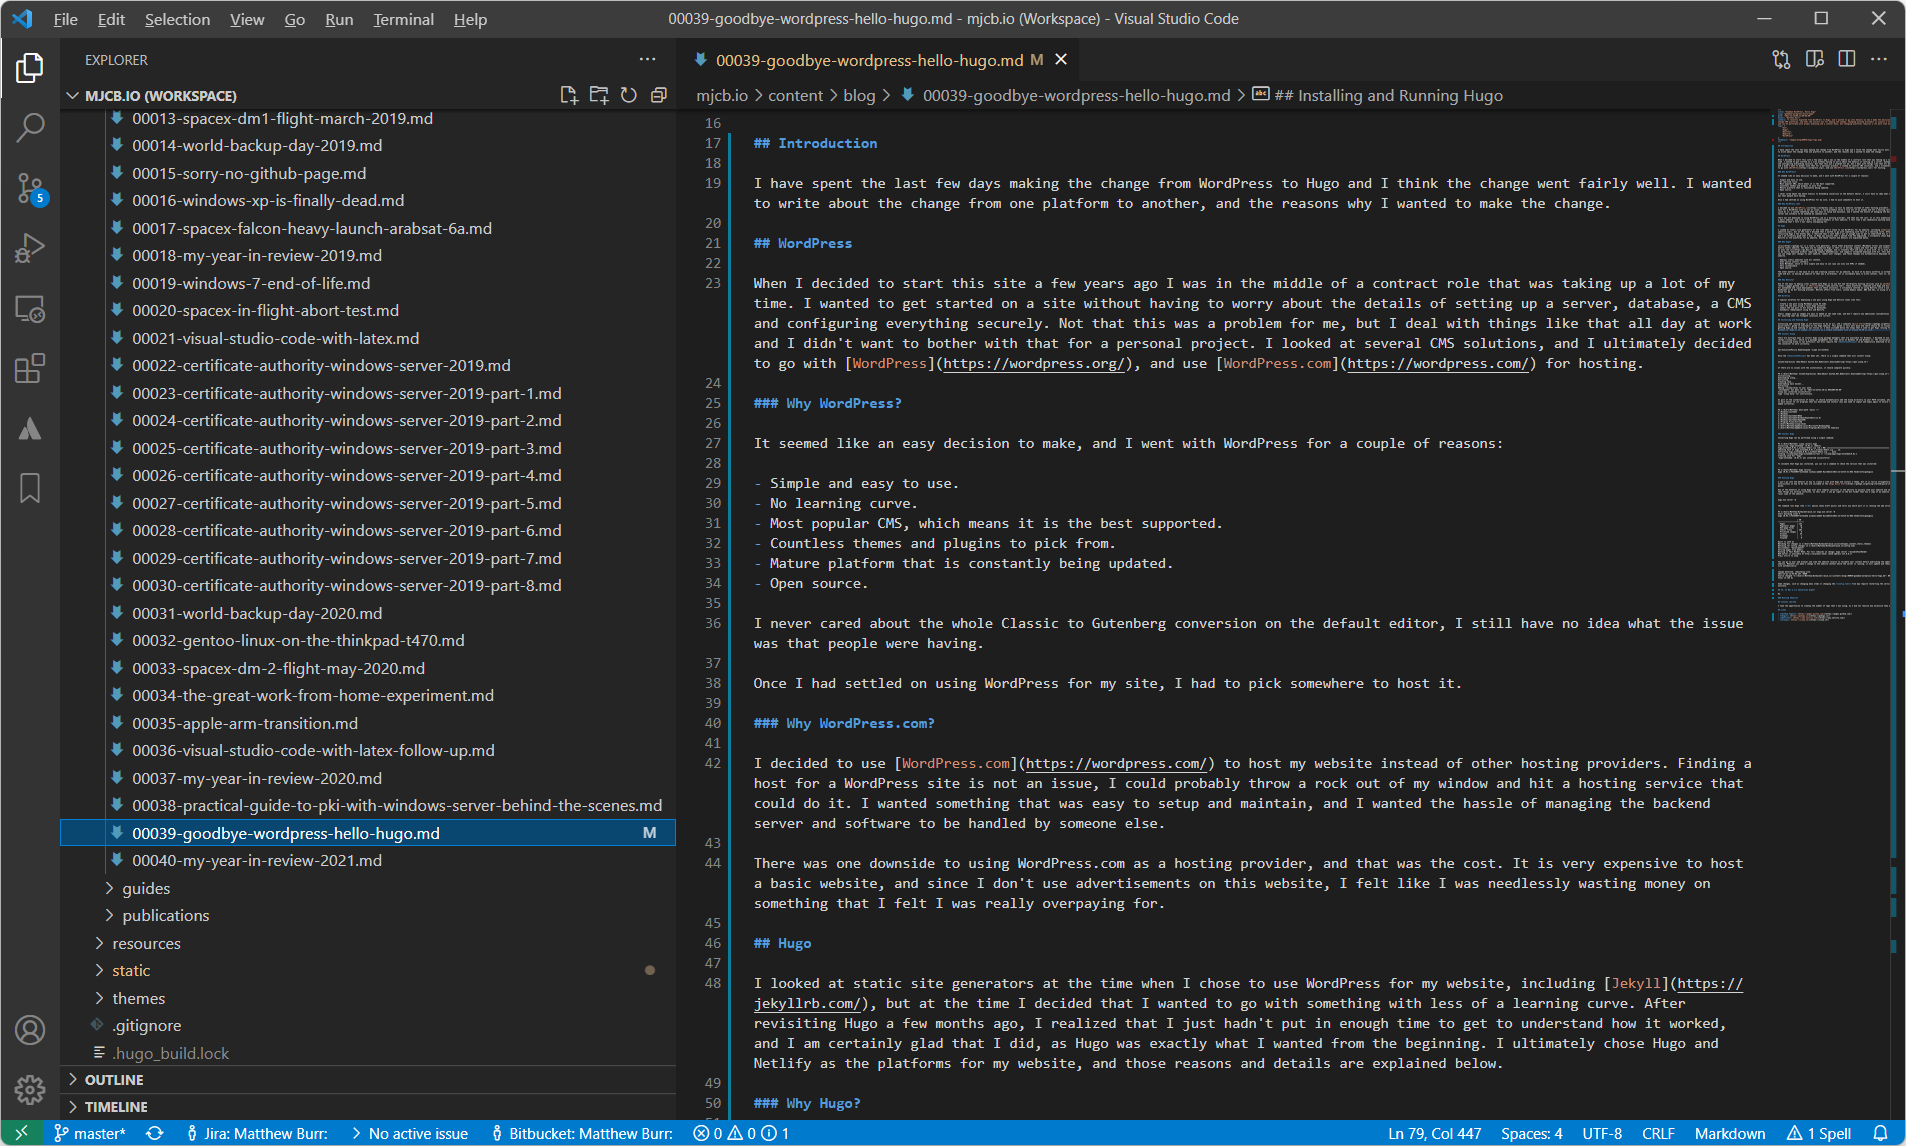
Task: Click the content breadcrumb segment
Action: click(795, 95)
